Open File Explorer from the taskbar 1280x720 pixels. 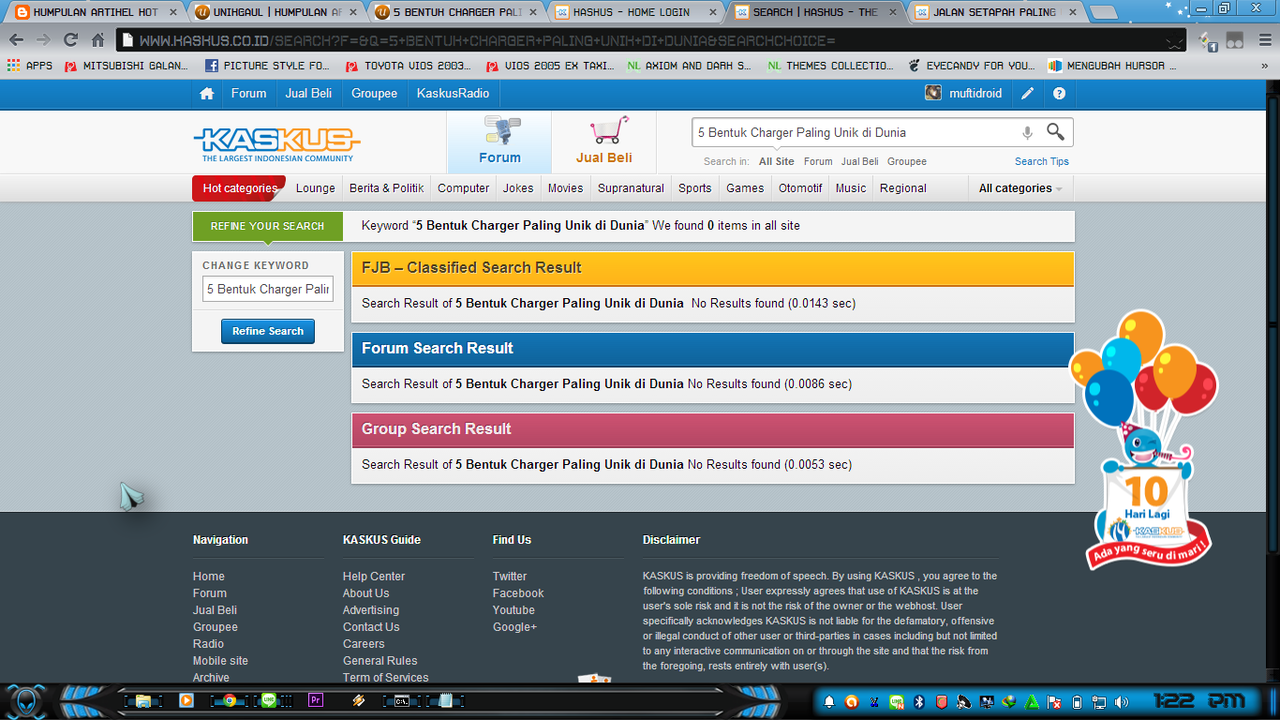click(142, 701)
